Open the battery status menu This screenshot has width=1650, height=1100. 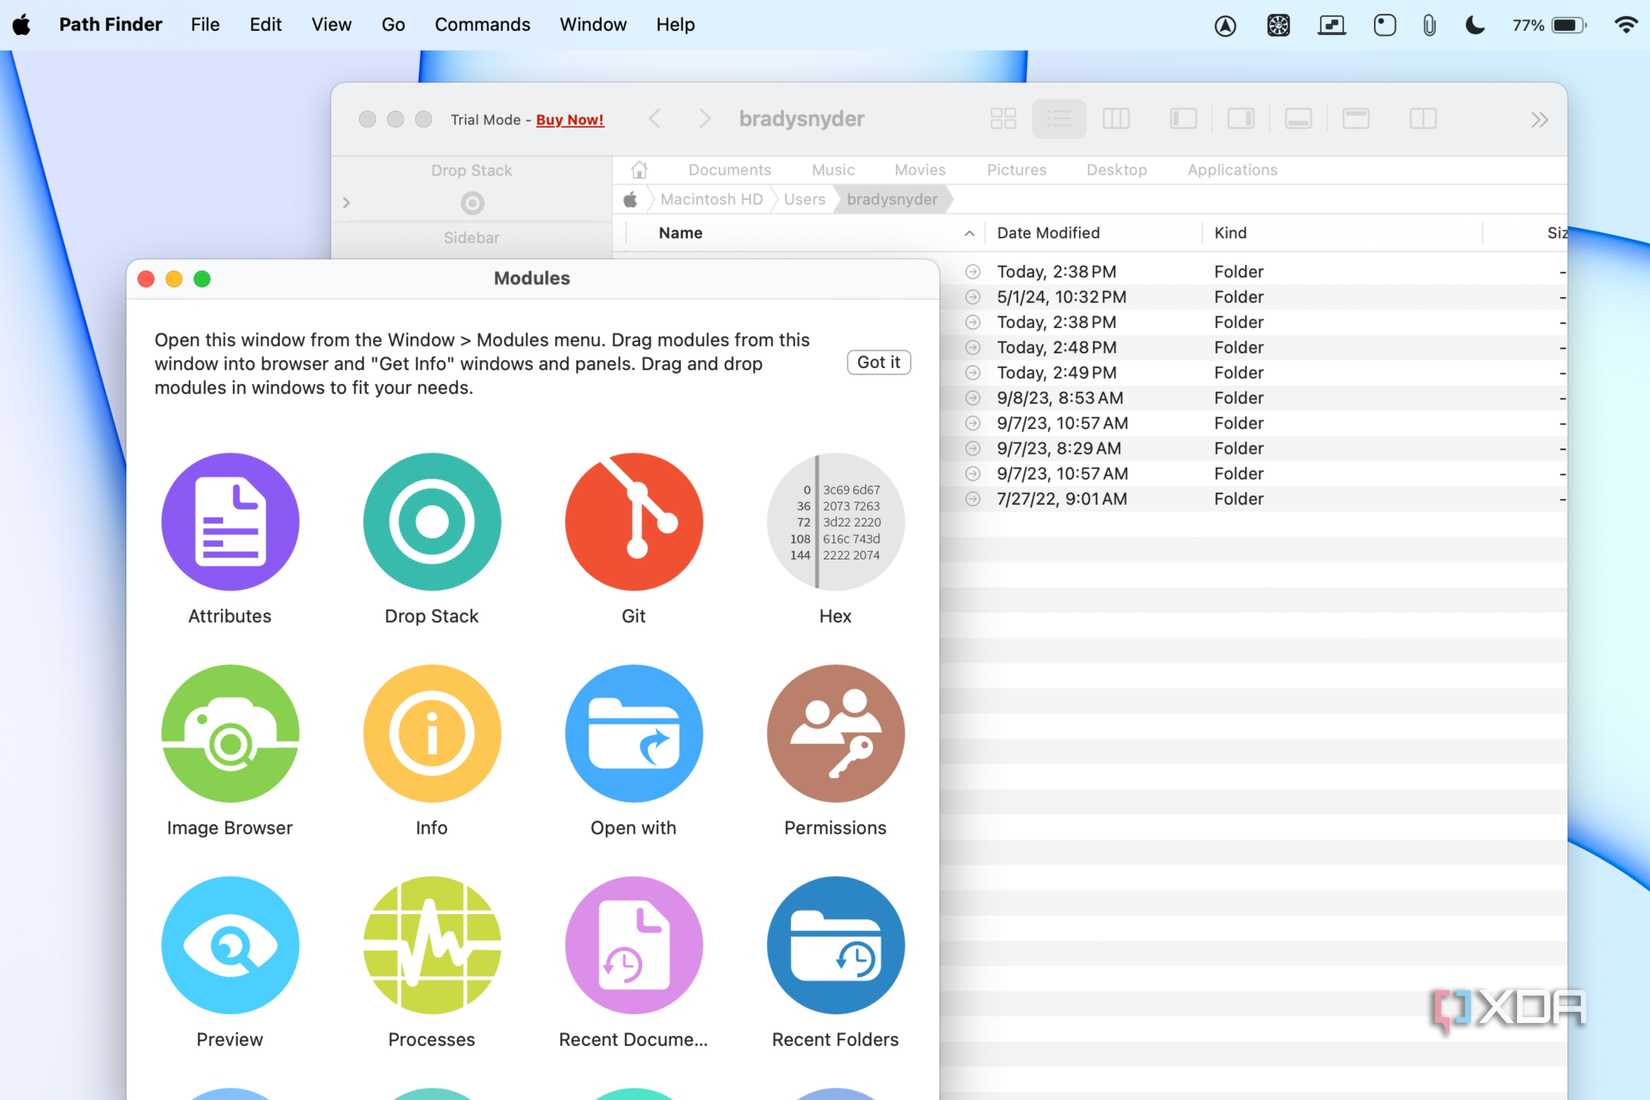coord(1550,25)
